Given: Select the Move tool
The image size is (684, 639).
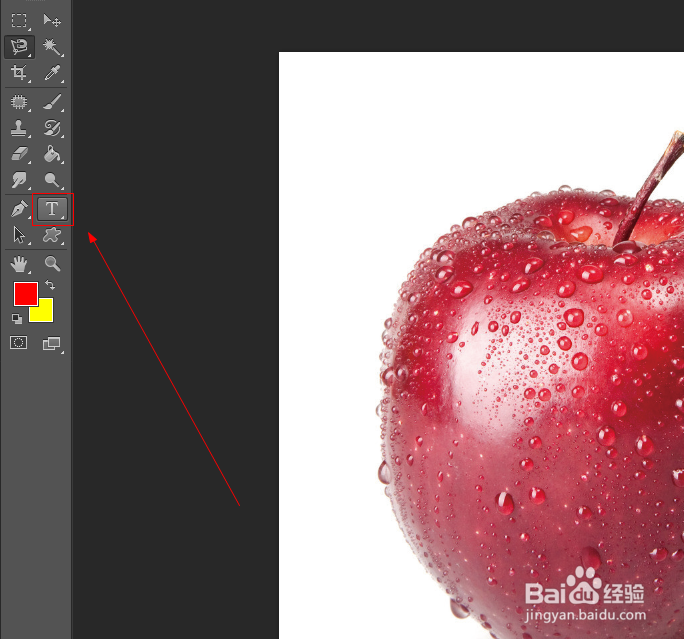Looking at the screenshot, I should [52, 21].
